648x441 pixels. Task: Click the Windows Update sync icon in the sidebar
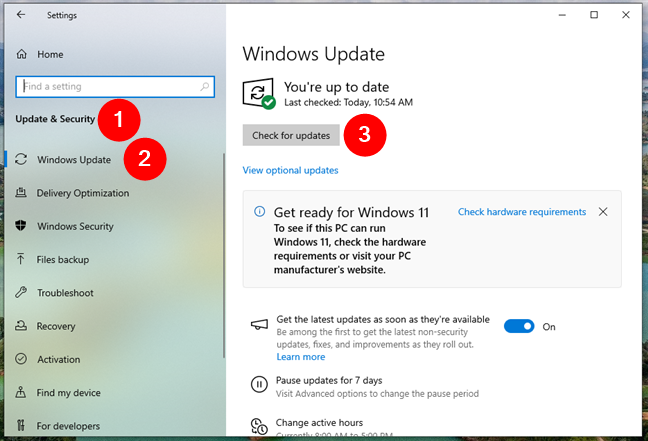(x=21, y=160)
